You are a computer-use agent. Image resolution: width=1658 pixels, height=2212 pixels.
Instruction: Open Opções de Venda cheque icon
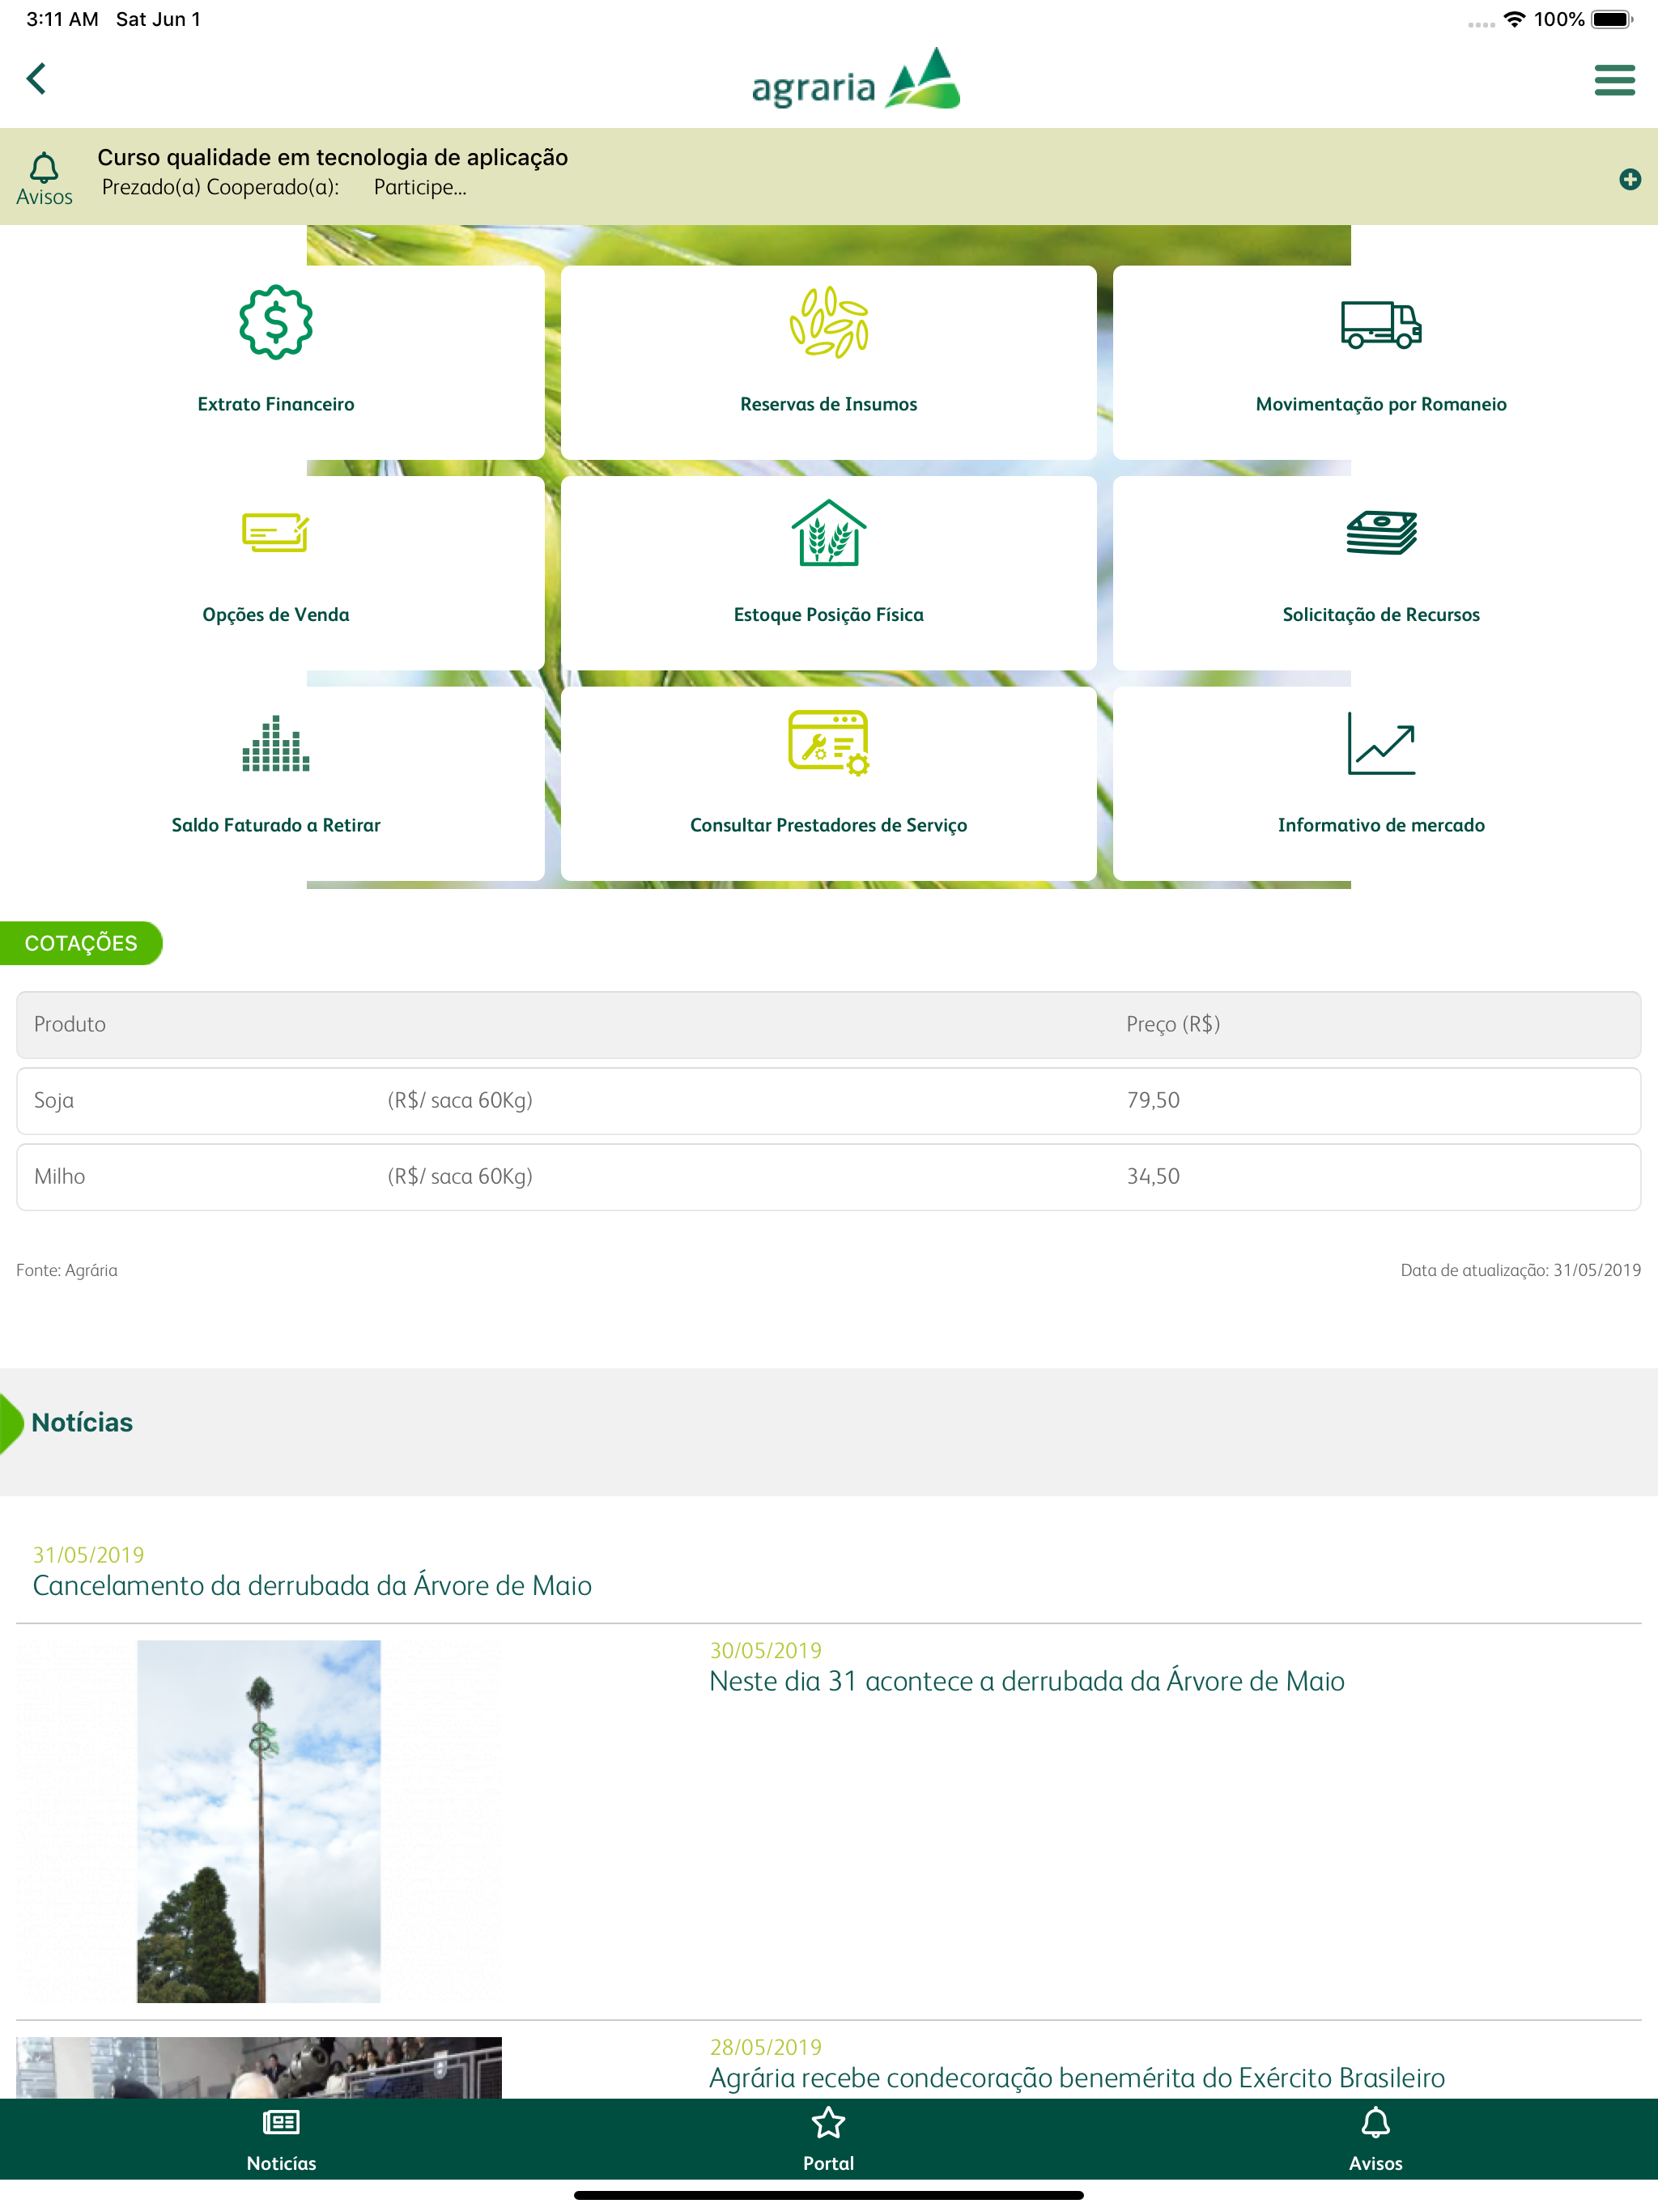click(276, 532)
